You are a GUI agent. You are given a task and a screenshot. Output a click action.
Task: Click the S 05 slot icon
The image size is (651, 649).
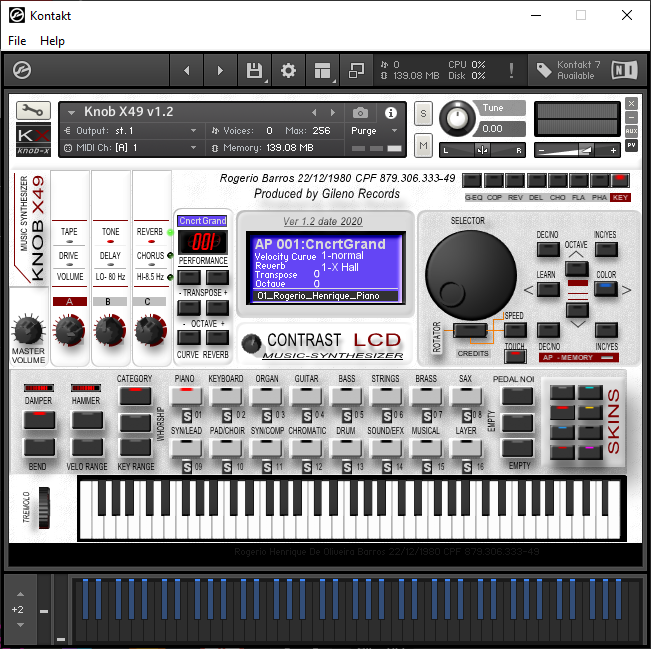coord(347,416)
